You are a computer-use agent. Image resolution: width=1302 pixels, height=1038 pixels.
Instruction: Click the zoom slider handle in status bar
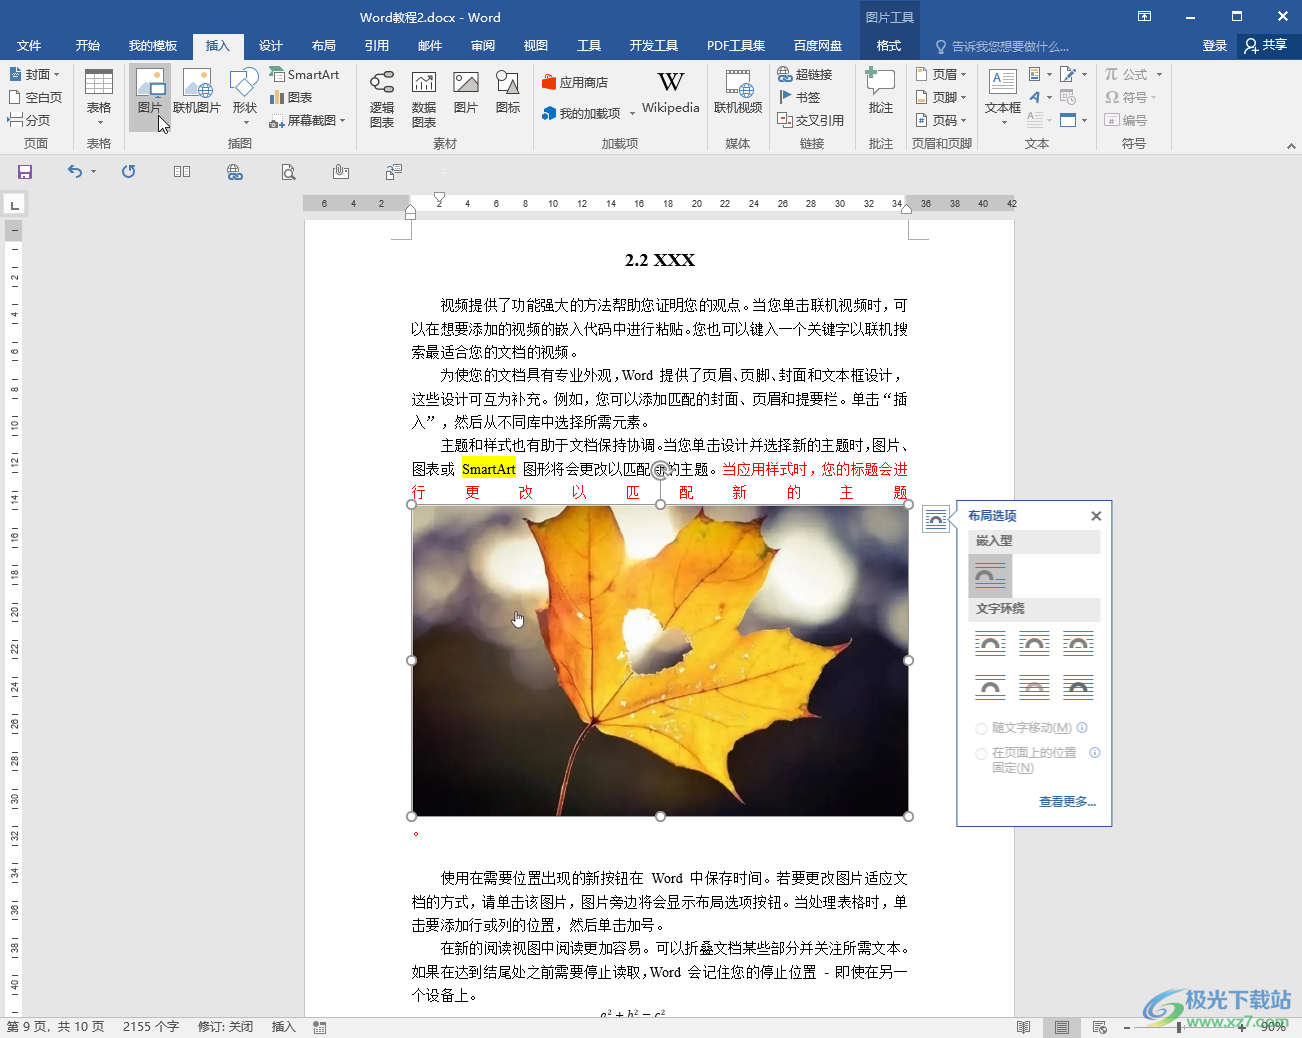point(1179,1027)
